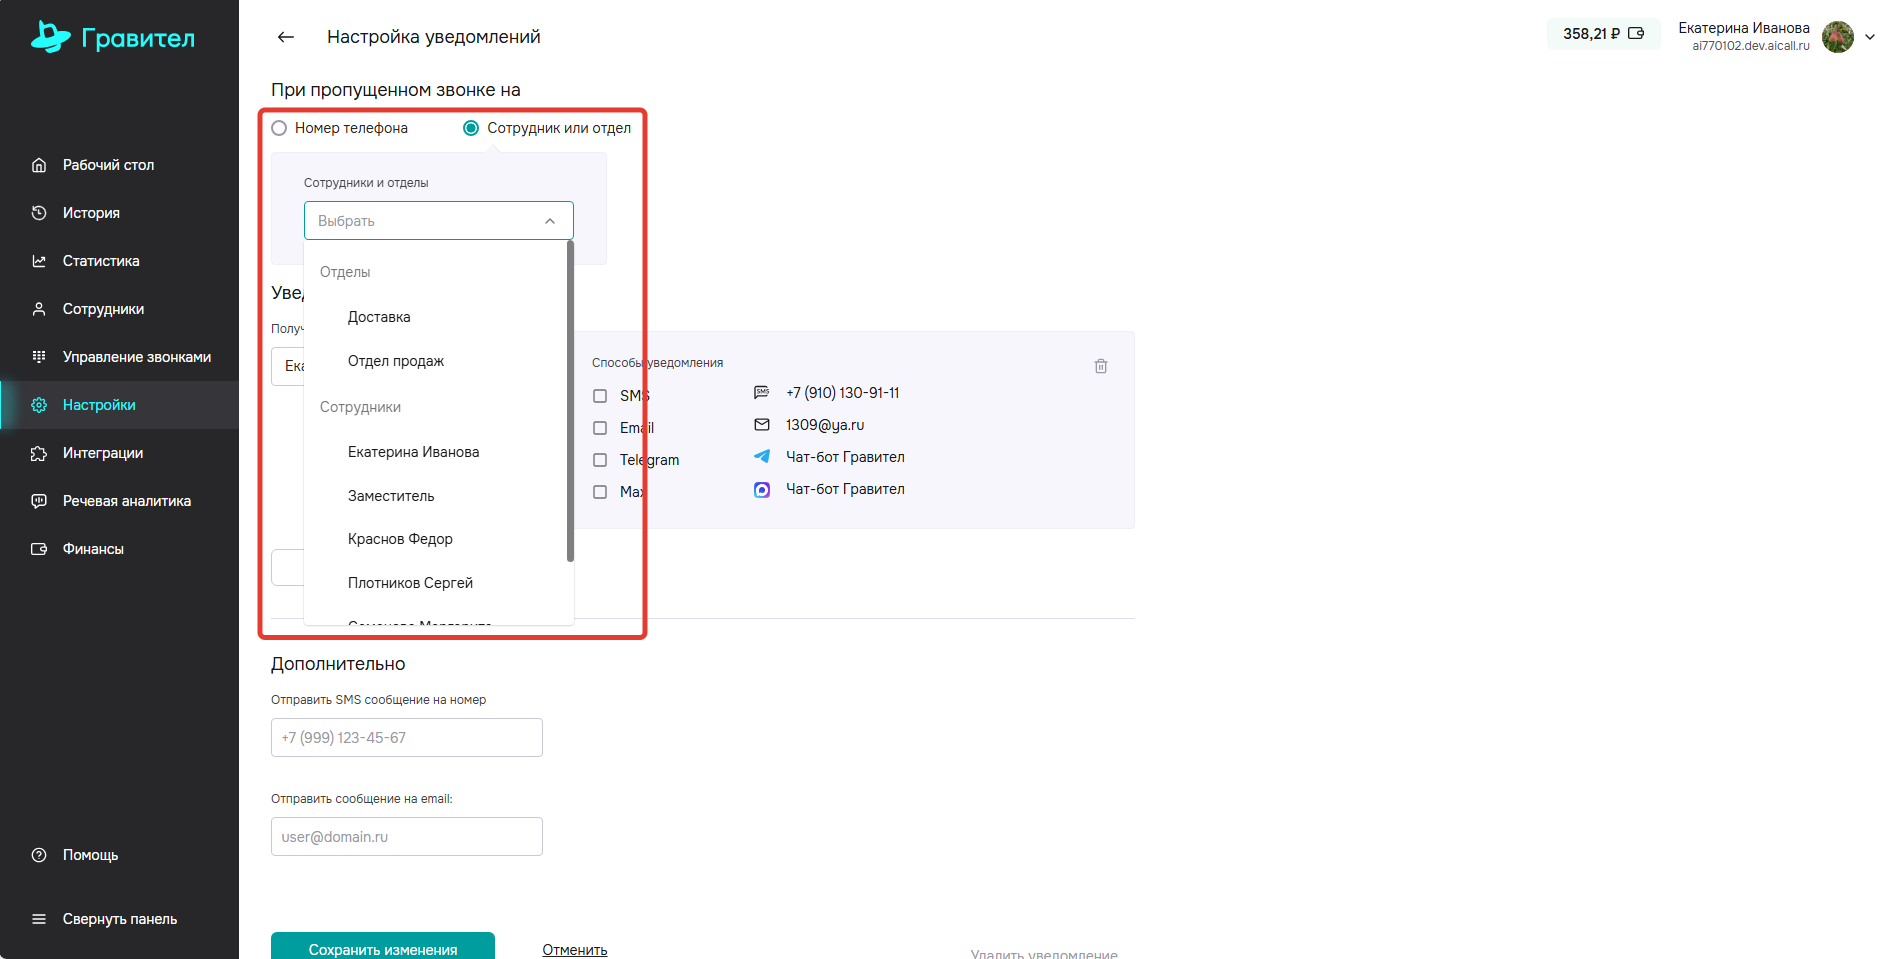The width and height of the screenshot is (1896, 959).
Task: Go to Речевая аналитика
Action: [126, 501]
